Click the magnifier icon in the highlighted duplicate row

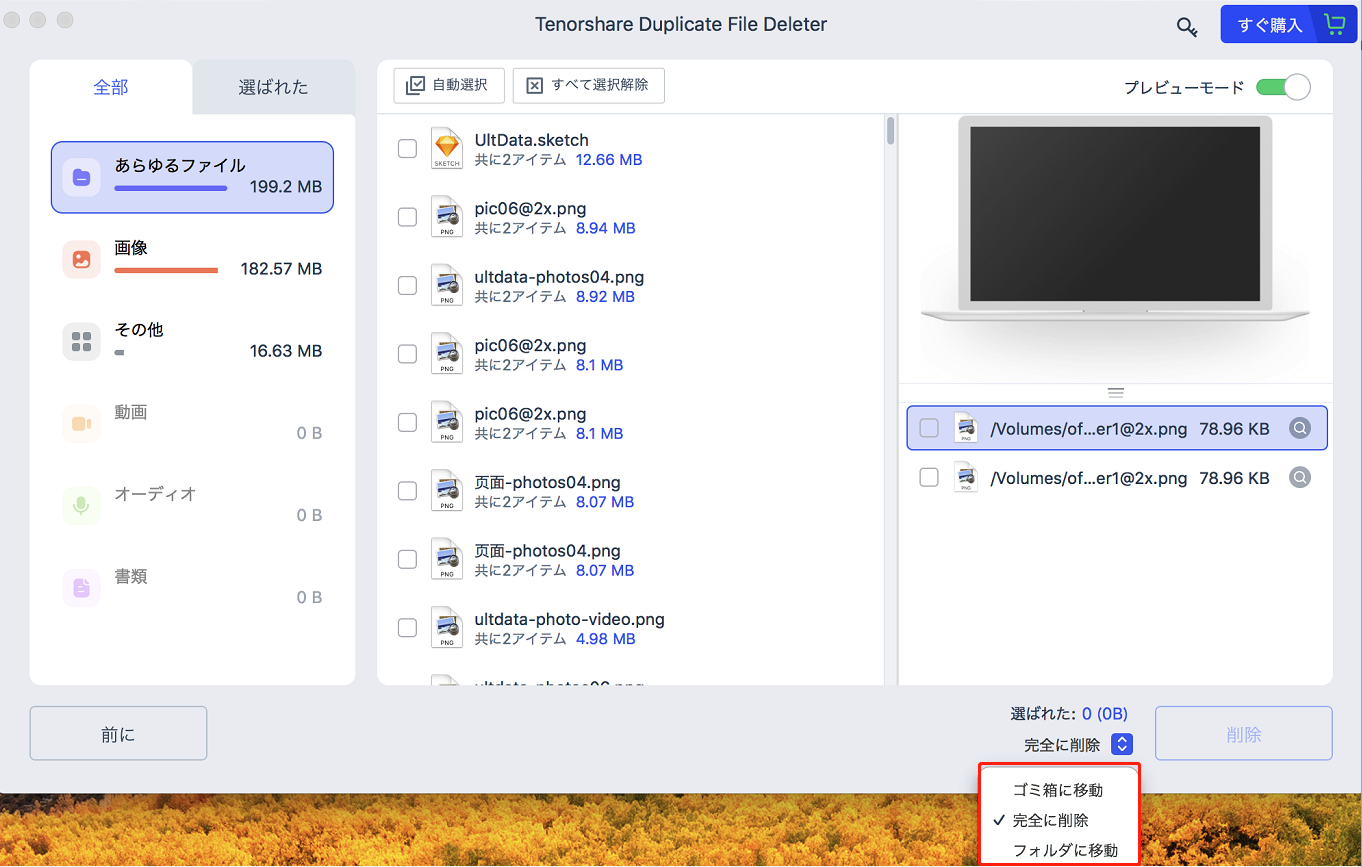(1300, 428)
